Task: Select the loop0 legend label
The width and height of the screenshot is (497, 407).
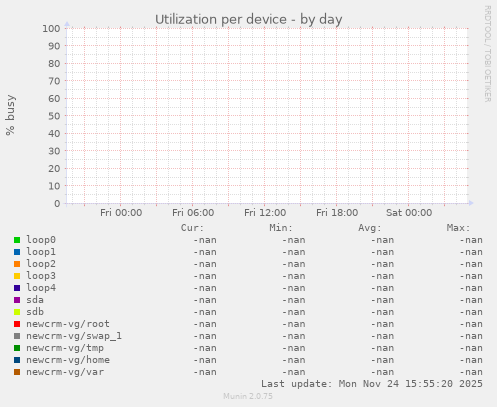Action: [41, 240]
